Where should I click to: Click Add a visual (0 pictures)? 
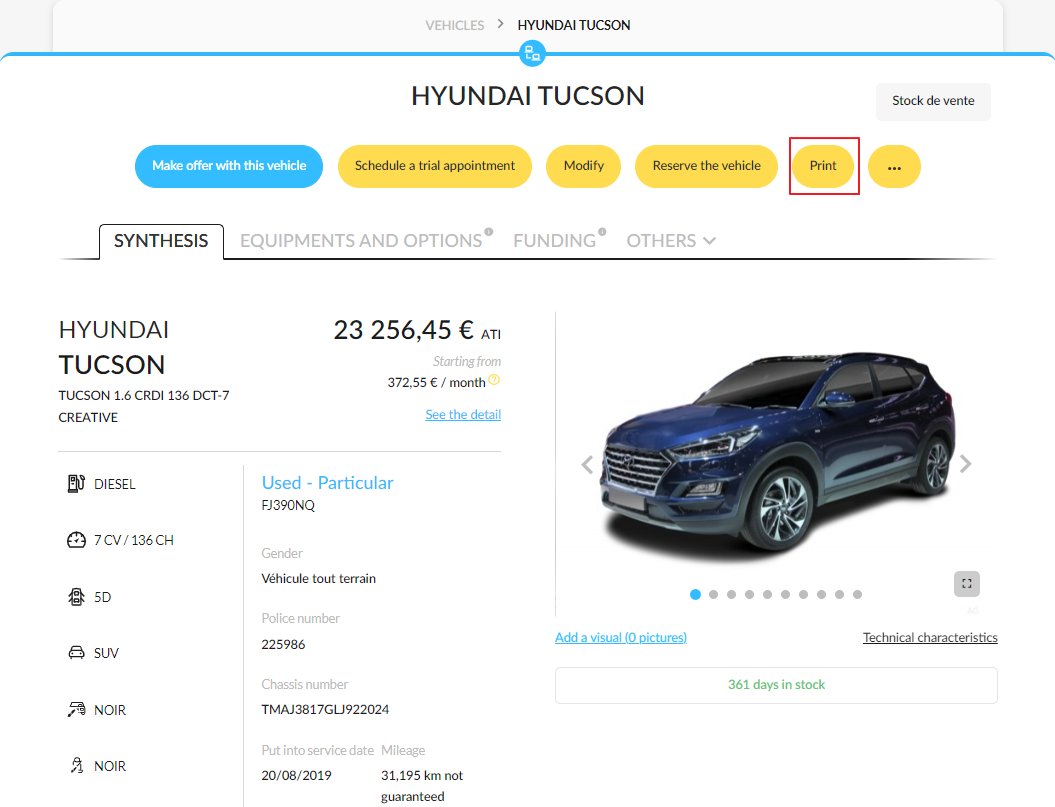pos(620,637)
